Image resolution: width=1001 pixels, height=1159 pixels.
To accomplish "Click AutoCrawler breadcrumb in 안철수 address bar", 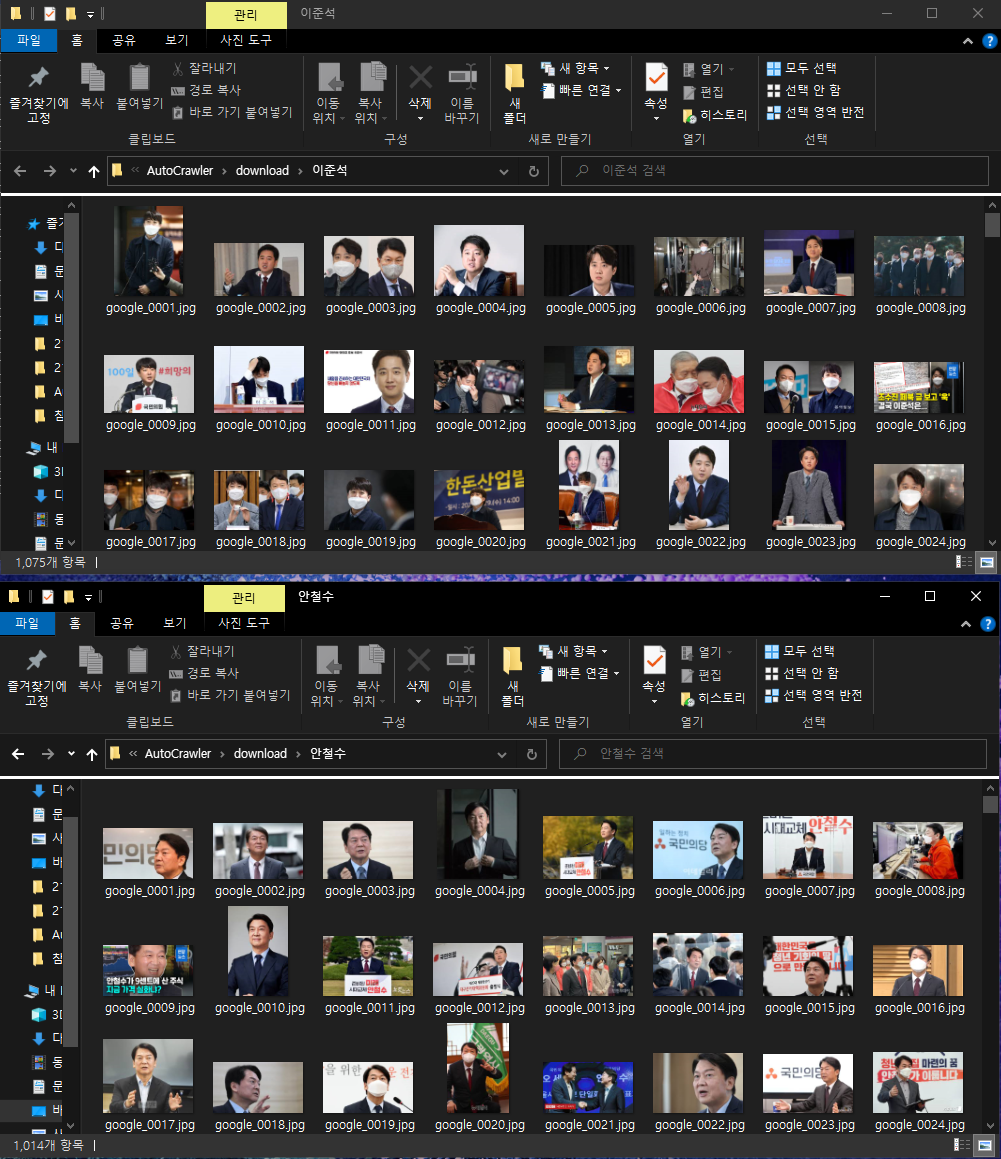I will coord(177,754).
